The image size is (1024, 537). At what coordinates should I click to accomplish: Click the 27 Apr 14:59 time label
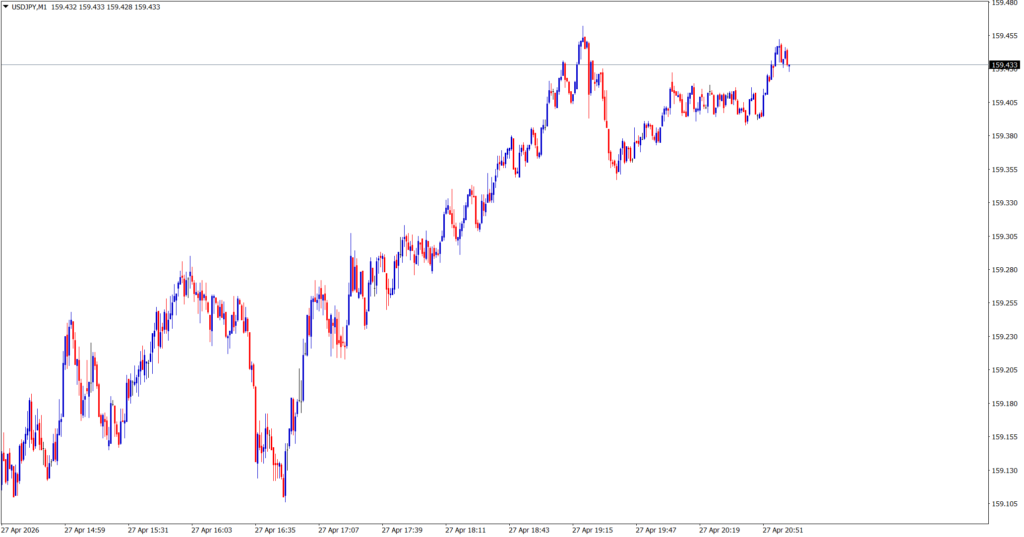(x=84, y=530)
